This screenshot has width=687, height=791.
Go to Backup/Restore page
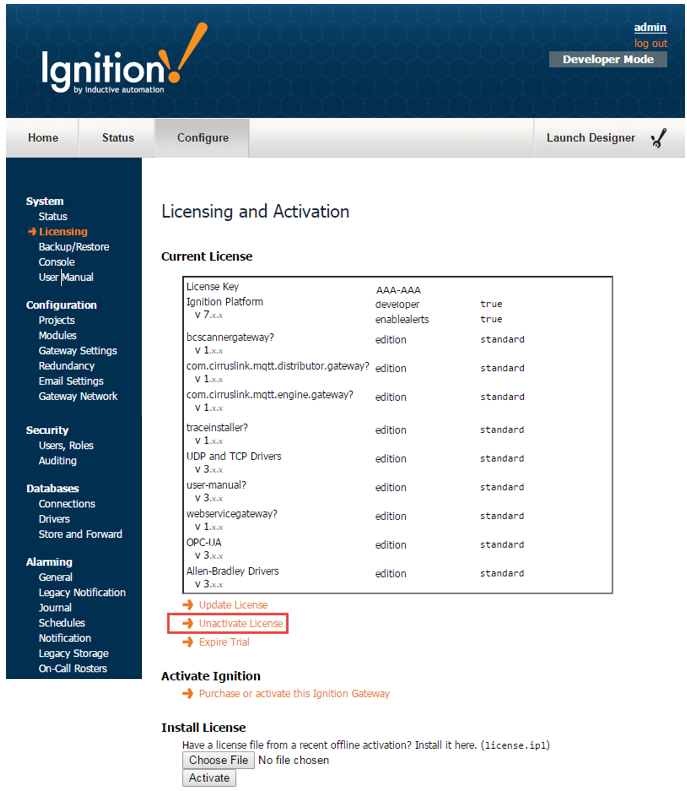pyautogui.click(x=74, y=247)
